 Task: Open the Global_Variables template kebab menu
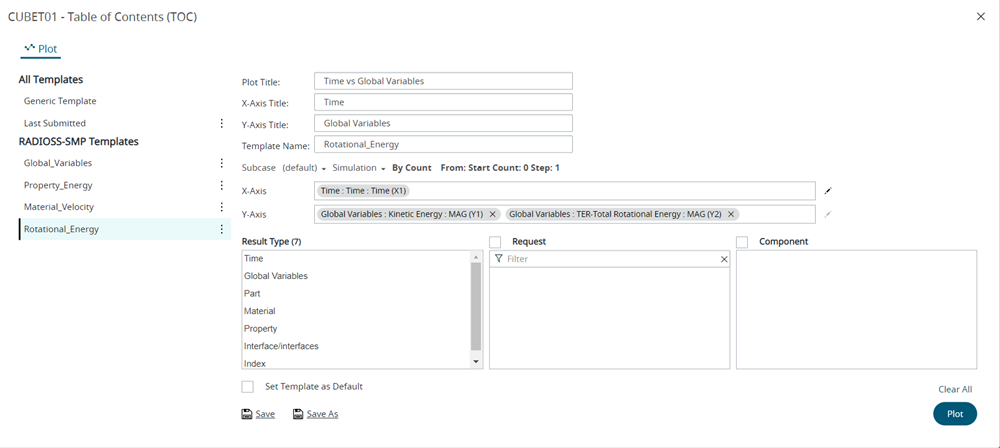[222, 163]
